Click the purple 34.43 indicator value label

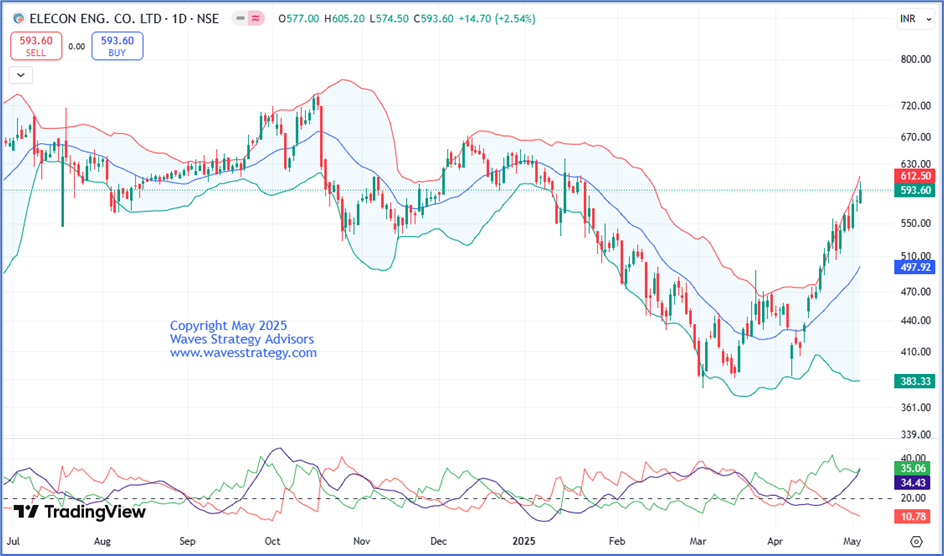[913, 482]
